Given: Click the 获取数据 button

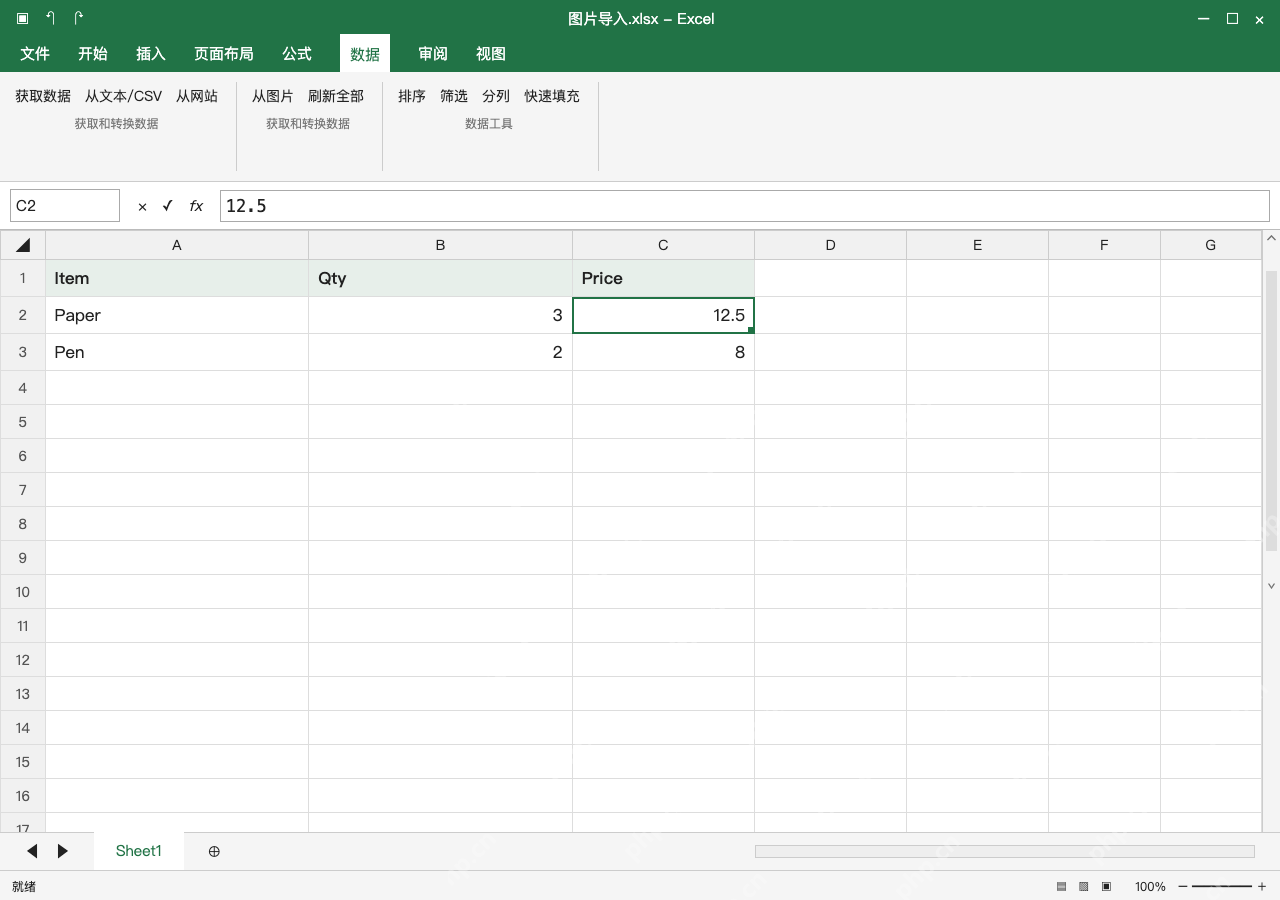Looking at the screenshot, I should (x=43, y=96).
